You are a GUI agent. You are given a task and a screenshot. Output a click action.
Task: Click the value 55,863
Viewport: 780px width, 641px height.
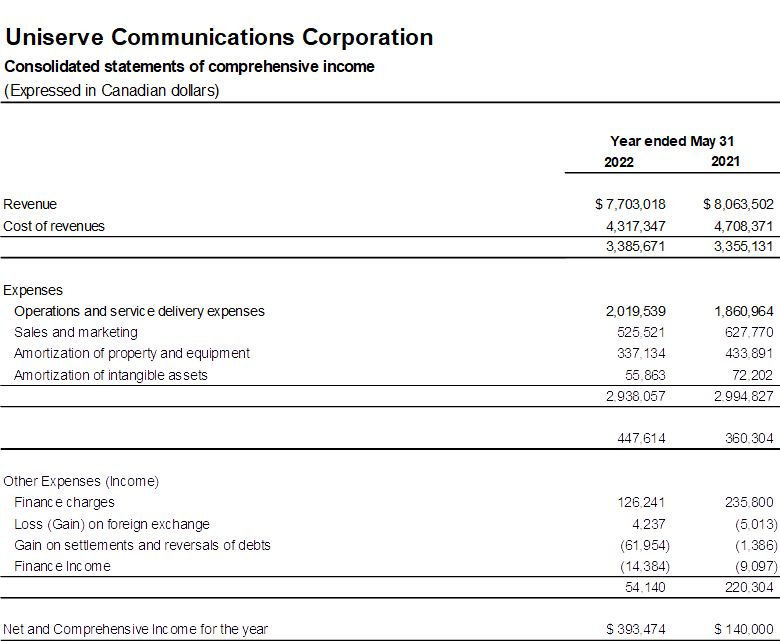pyautogui.click(x=645, y=375)
